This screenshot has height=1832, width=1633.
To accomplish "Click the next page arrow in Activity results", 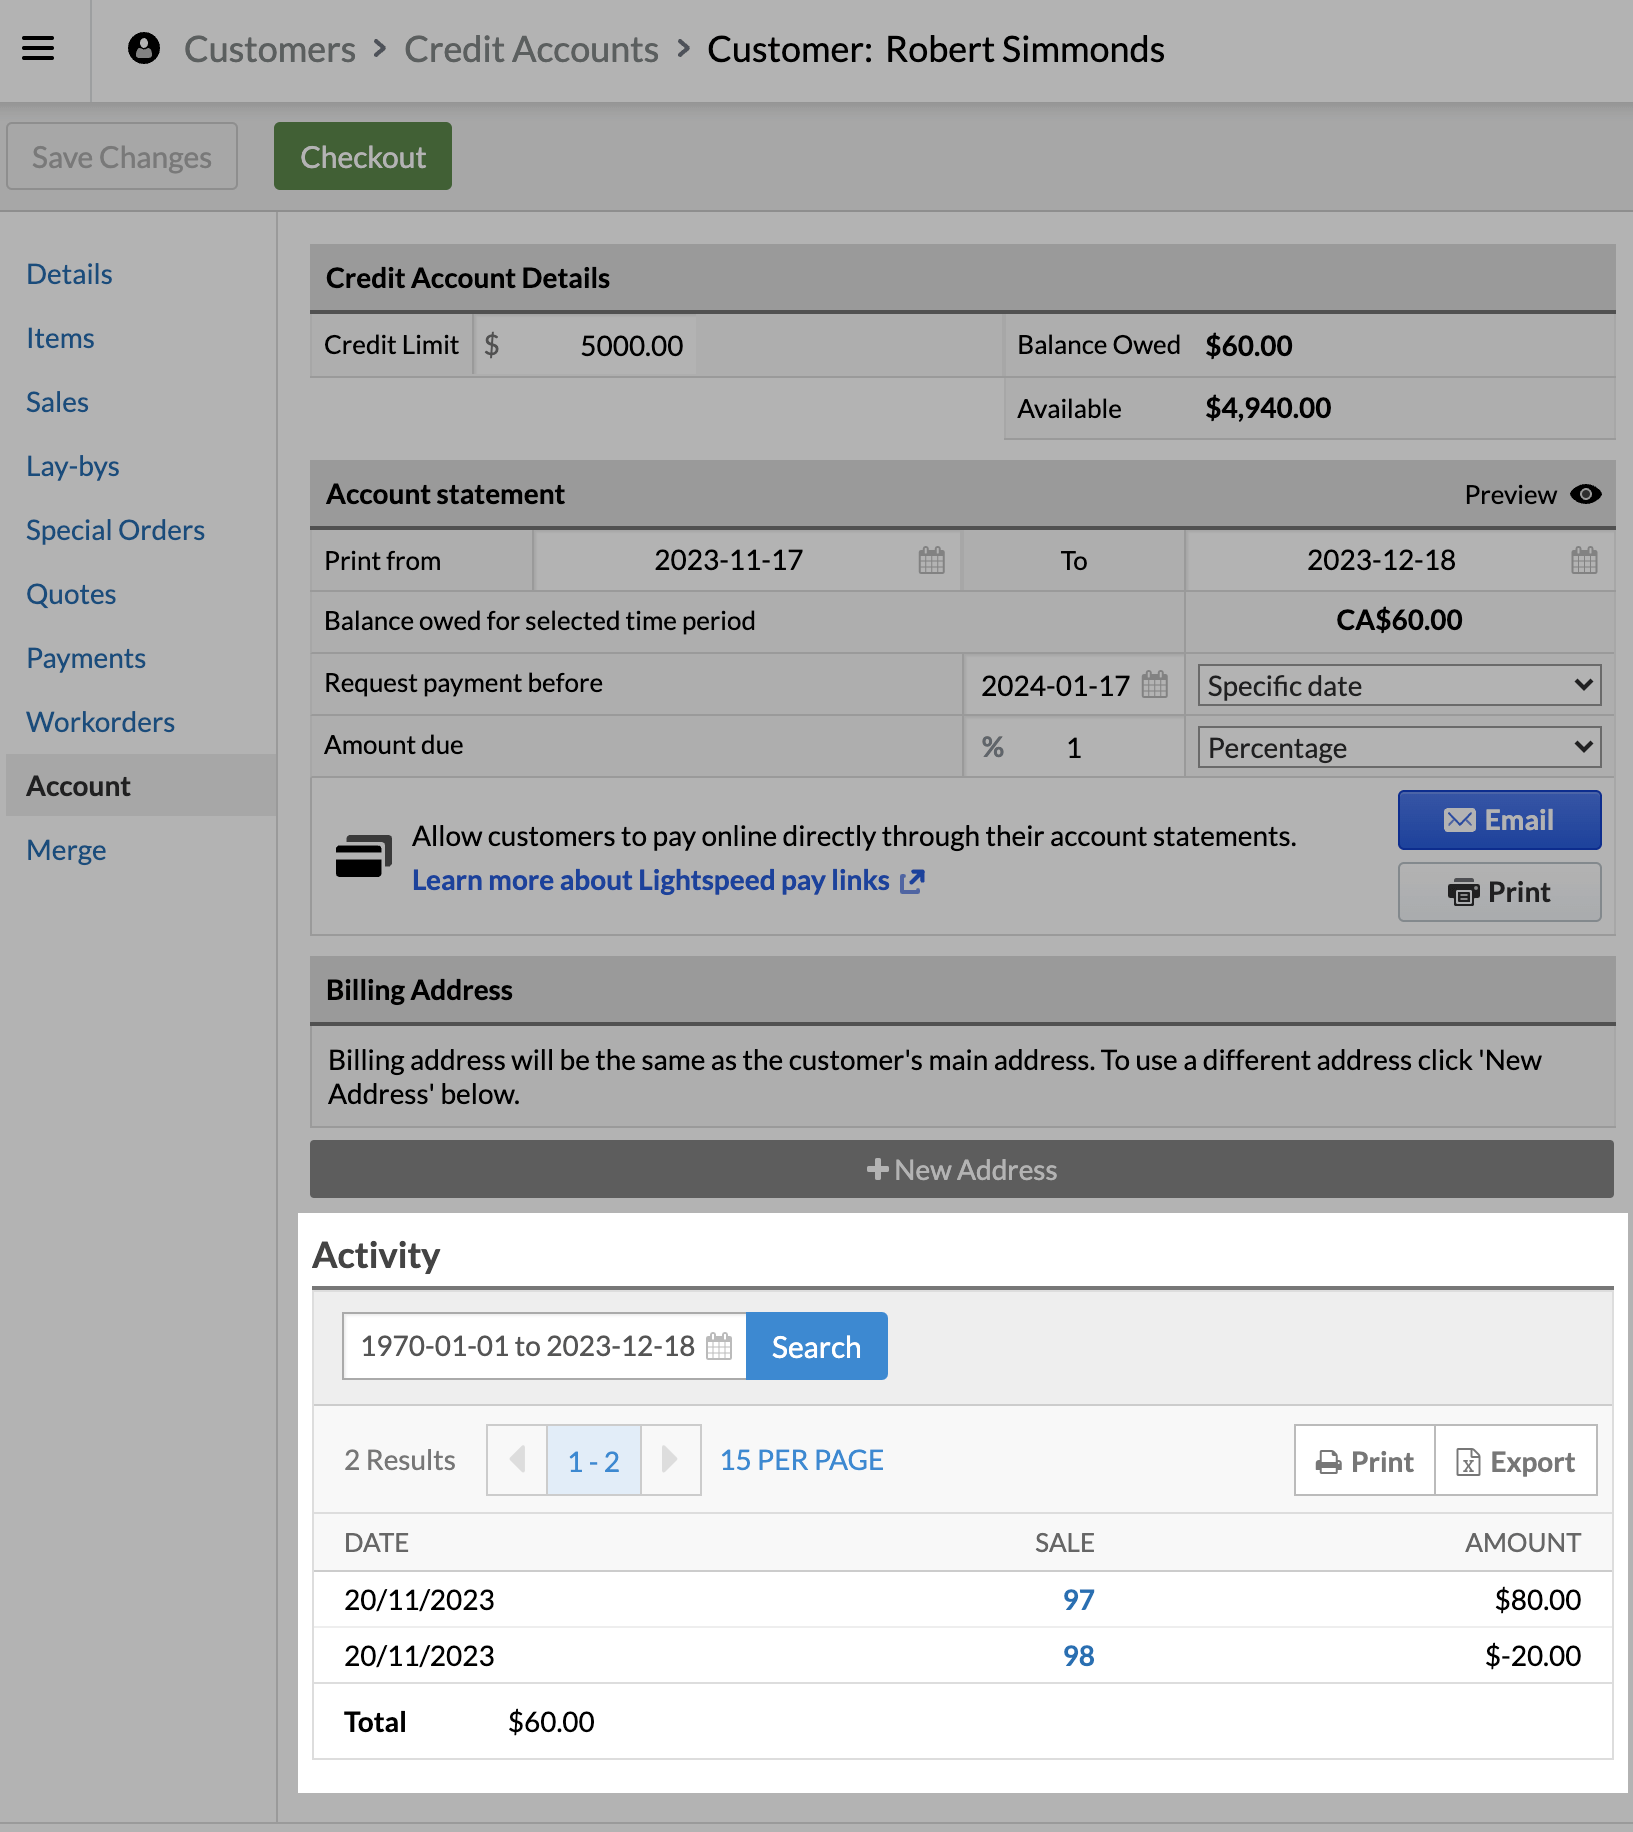I will point(669,1460).
